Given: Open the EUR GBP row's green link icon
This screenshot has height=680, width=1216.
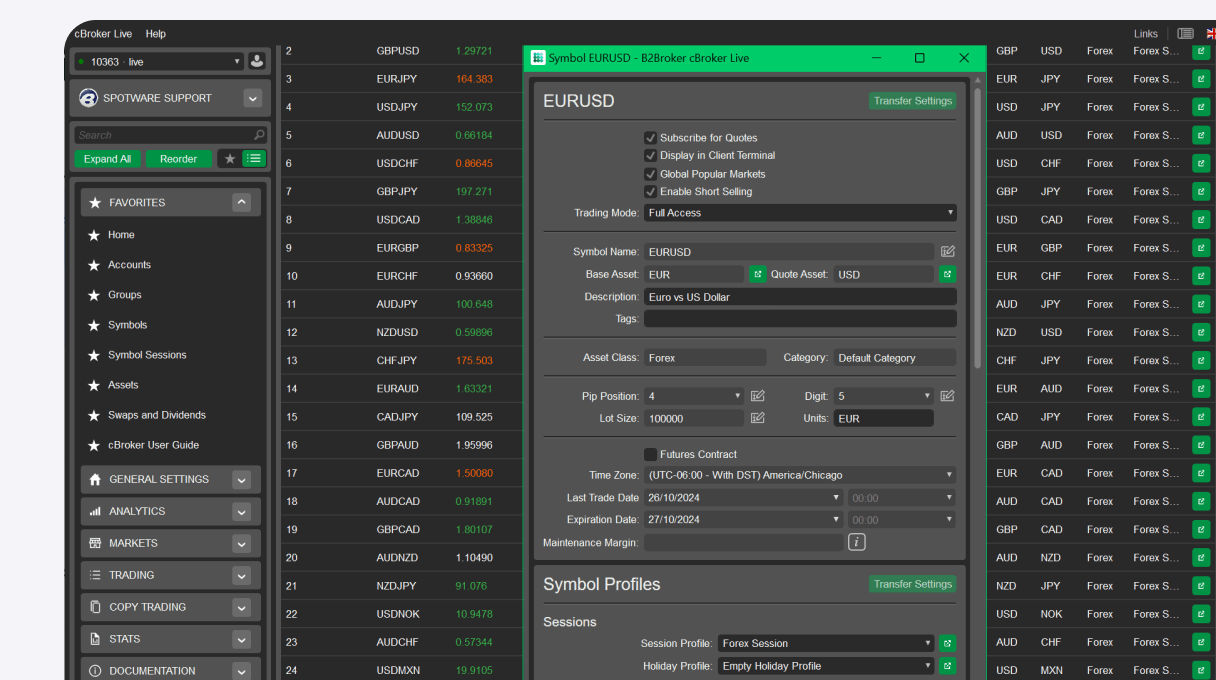Looking at the screenshot, I should tap(1200, 248).
